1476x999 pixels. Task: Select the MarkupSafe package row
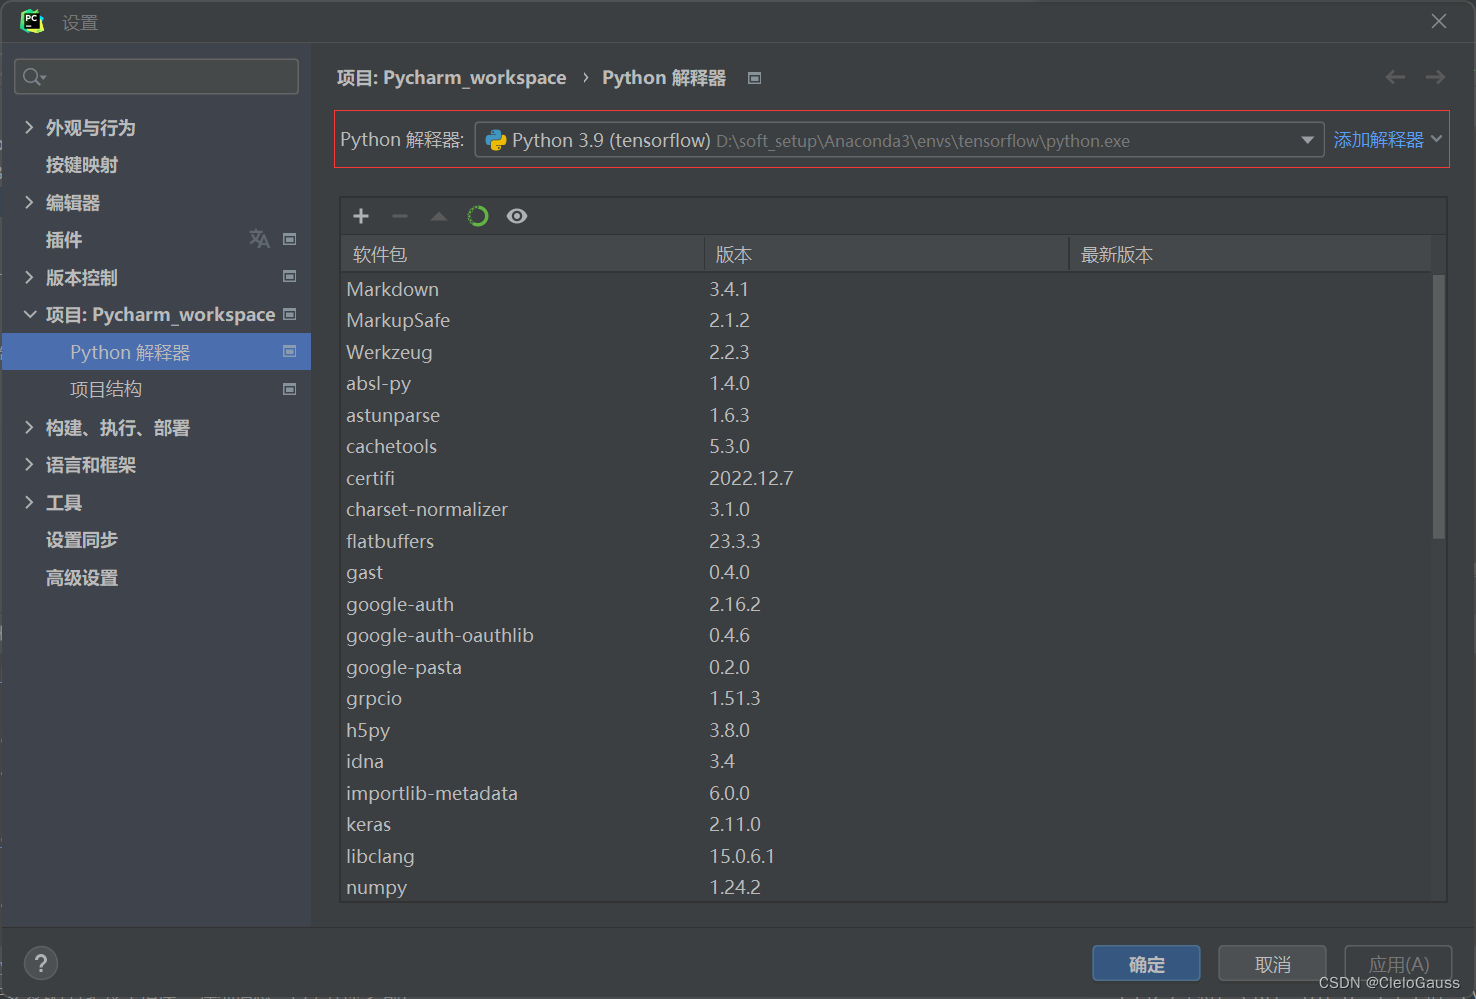pyautogui.click(x=886, y=320)
